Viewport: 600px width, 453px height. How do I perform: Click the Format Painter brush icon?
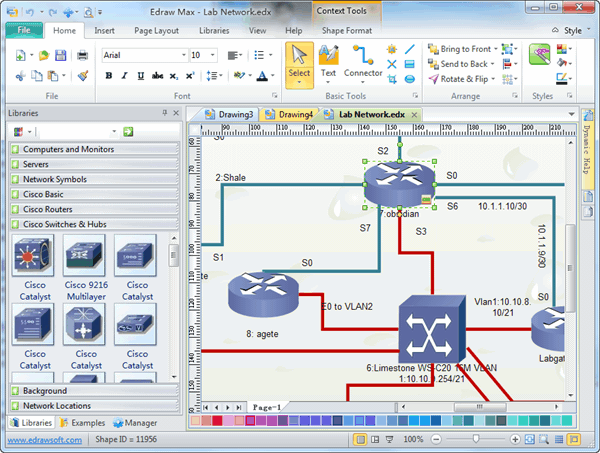click(82, 75)
